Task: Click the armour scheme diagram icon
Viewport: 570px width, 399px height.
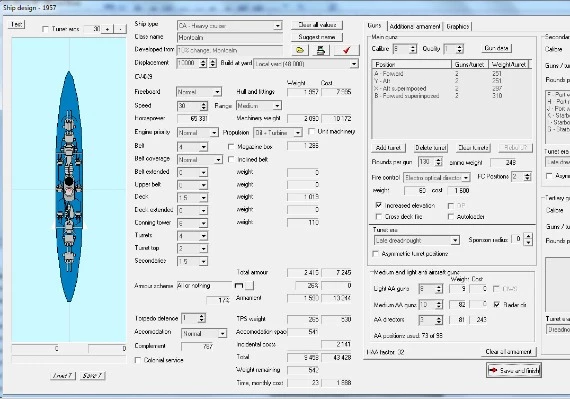Action: click(x=239, y=286)
